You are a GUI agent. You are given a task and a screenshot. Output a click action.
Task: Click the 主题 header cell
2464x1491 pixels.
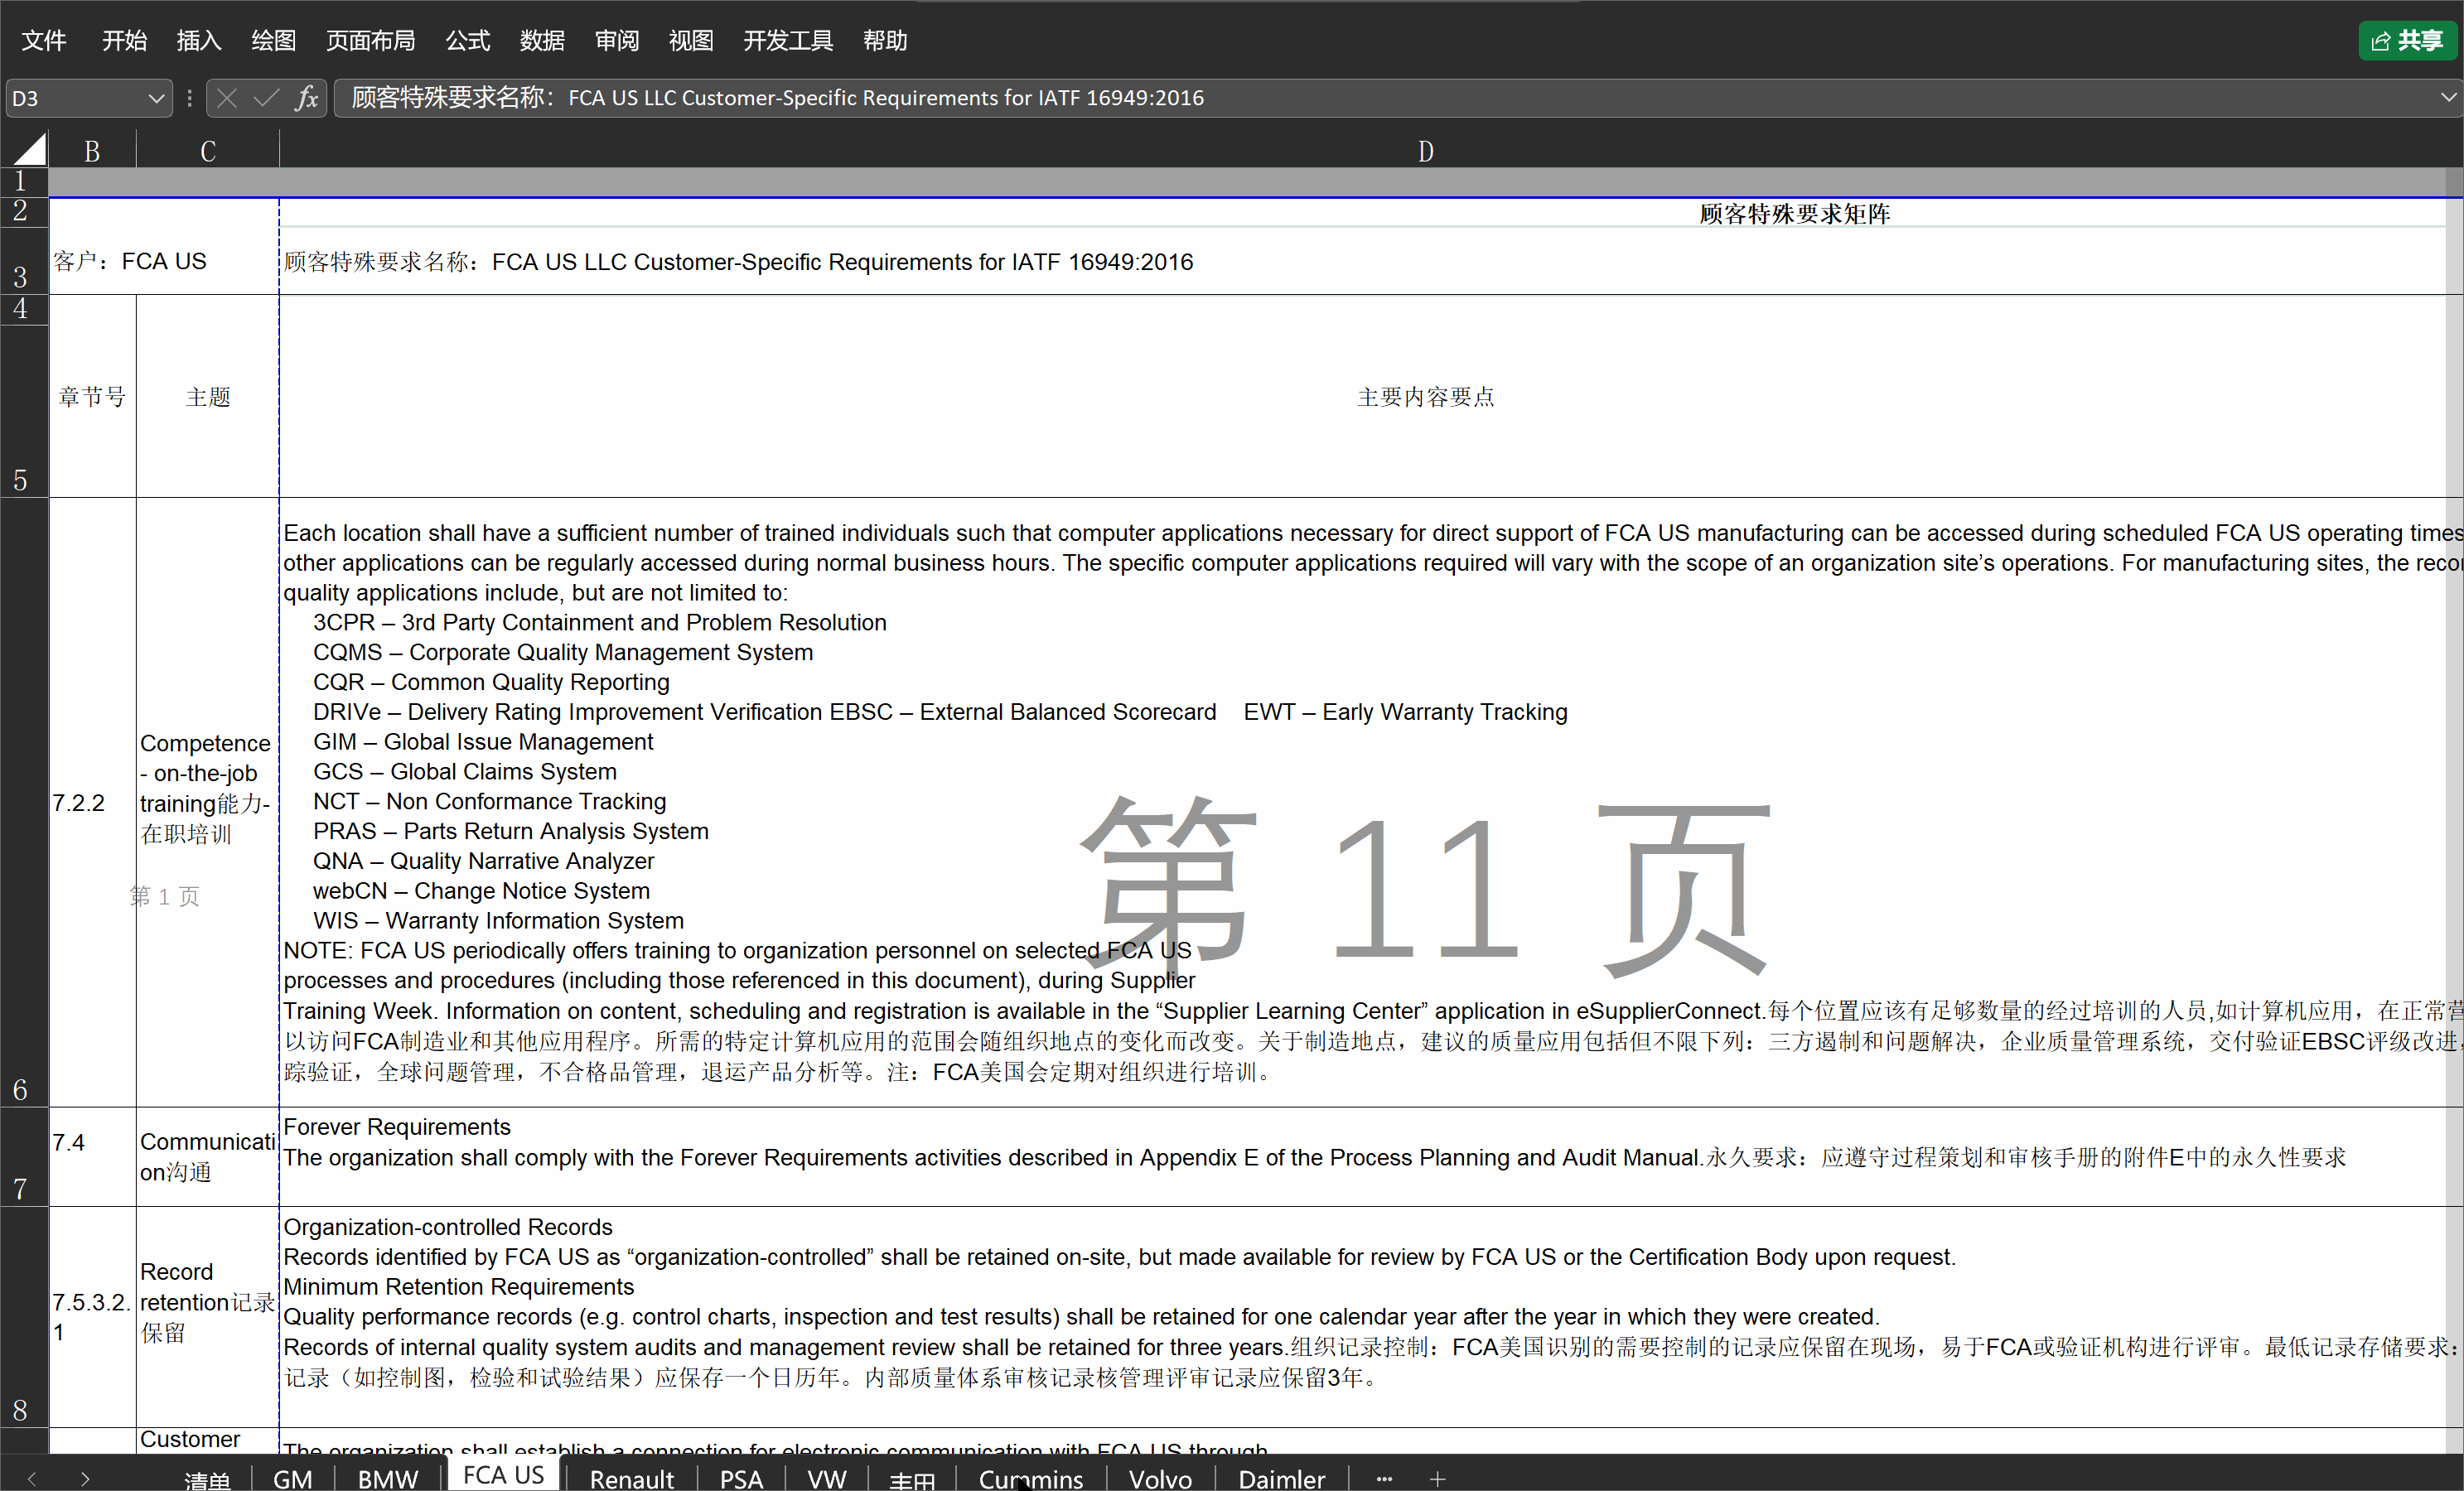pyautogui.click(x=208, y=397)
